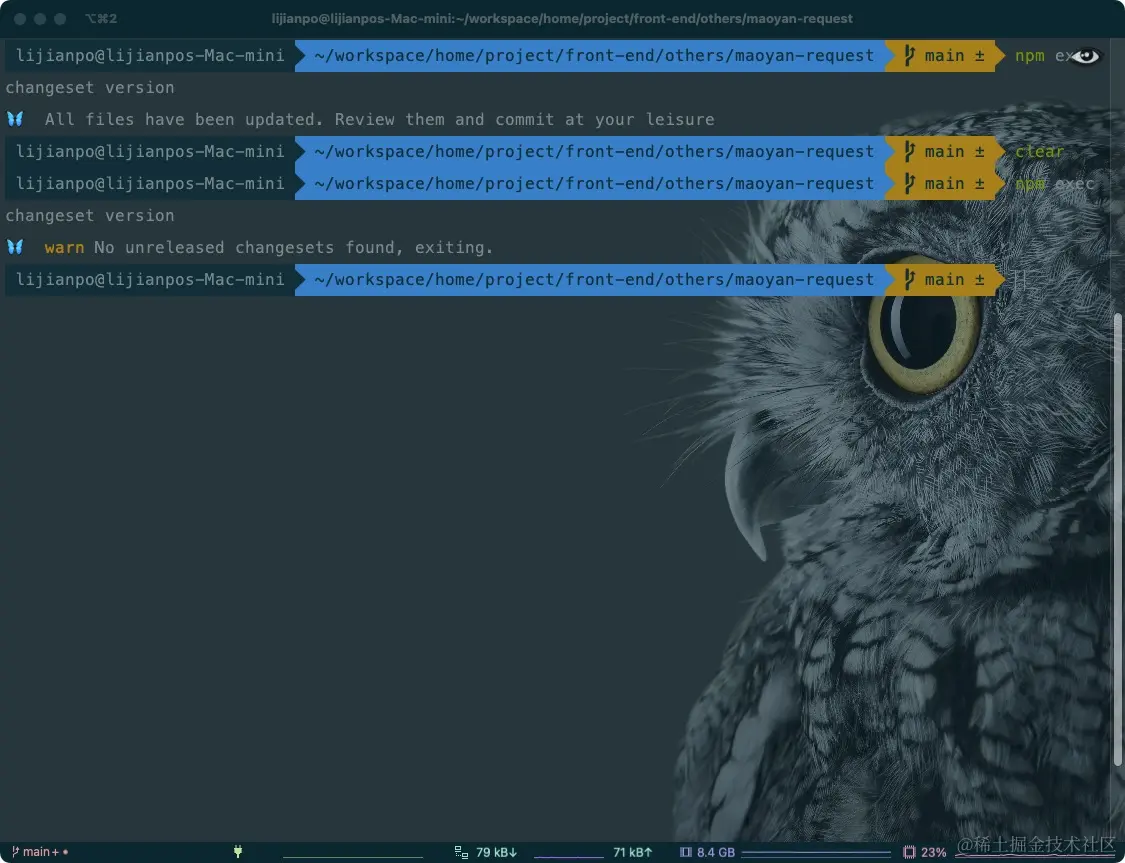Click the user@host segment on the last prompt
The image size is (1125, 863).
coord(150,279)
